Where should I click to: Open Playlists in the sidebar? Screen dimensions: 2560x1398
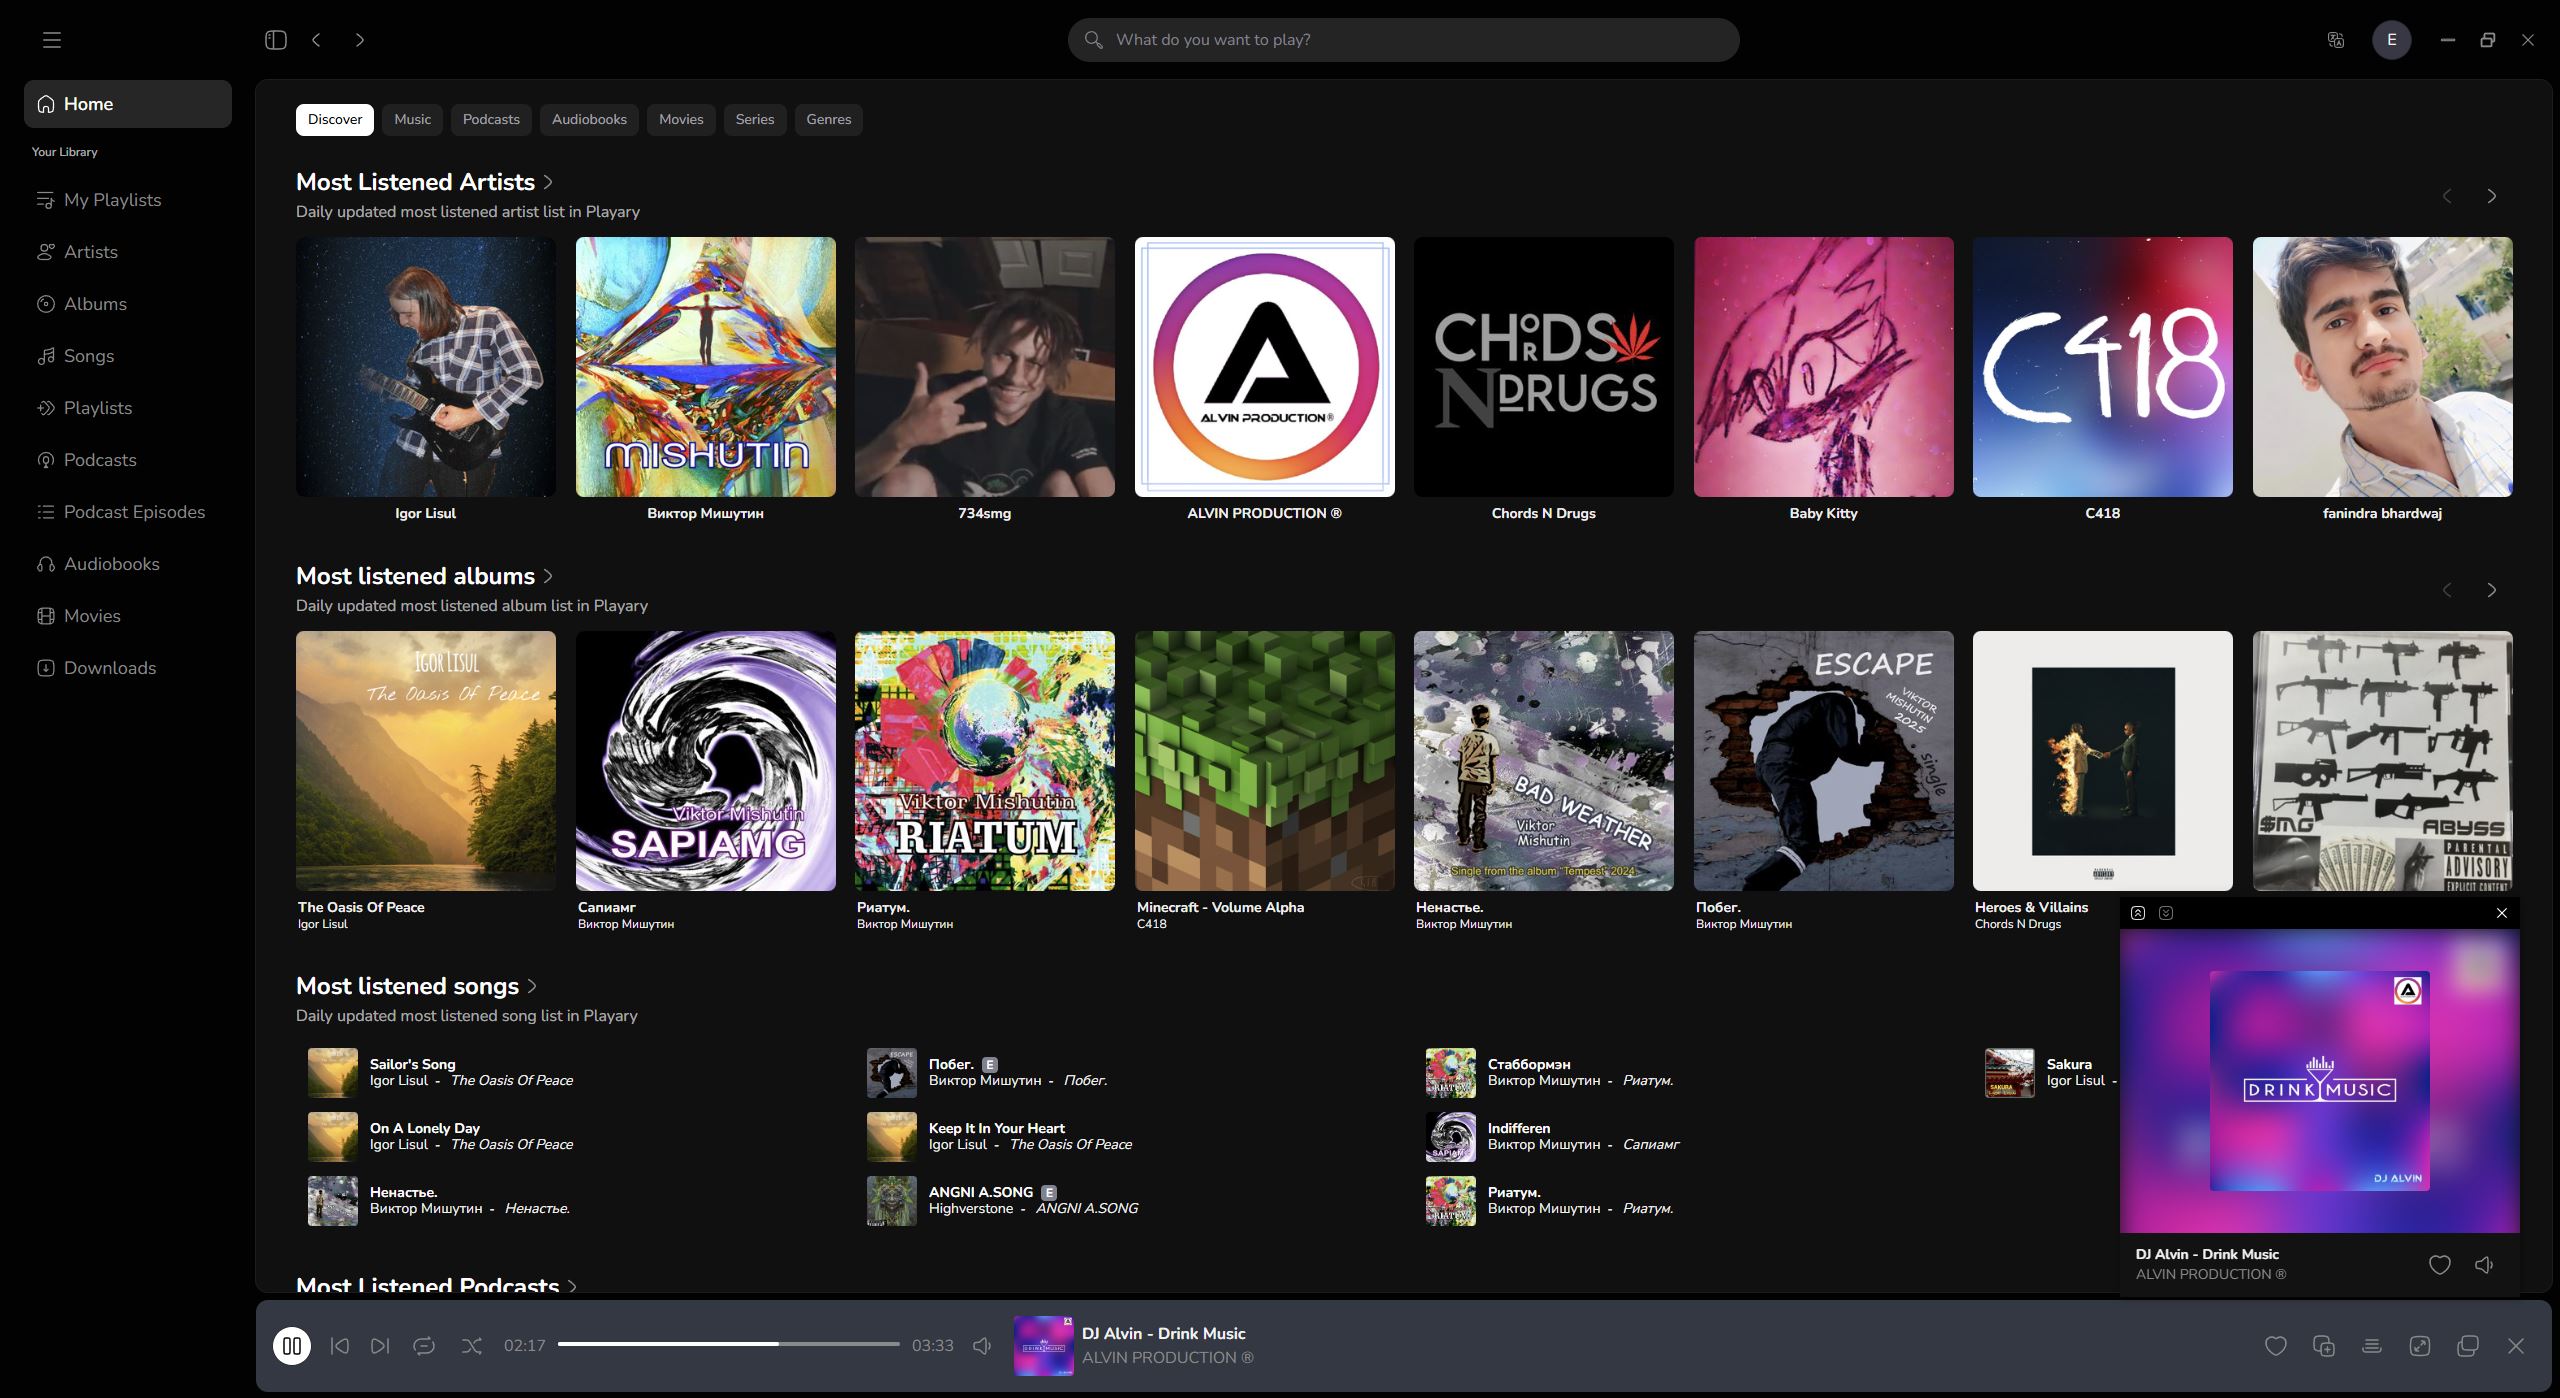tap(128, 408)
